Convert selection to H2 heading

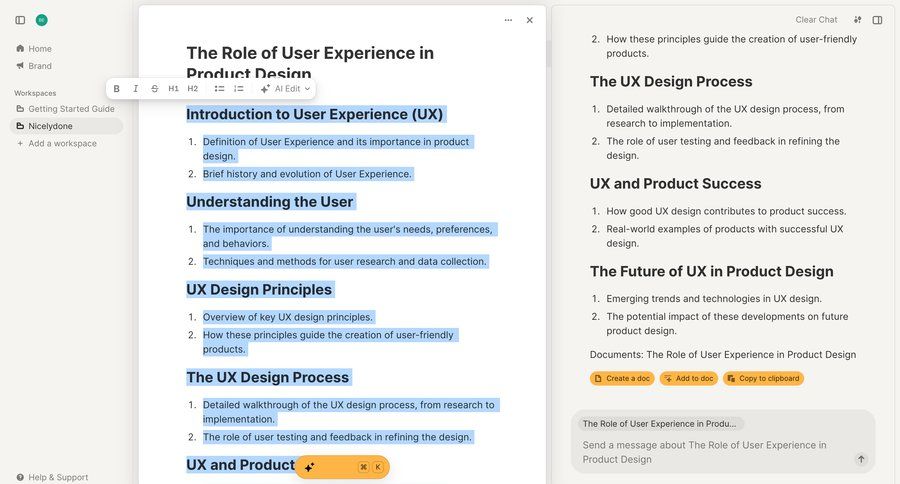tap(193, 88)
